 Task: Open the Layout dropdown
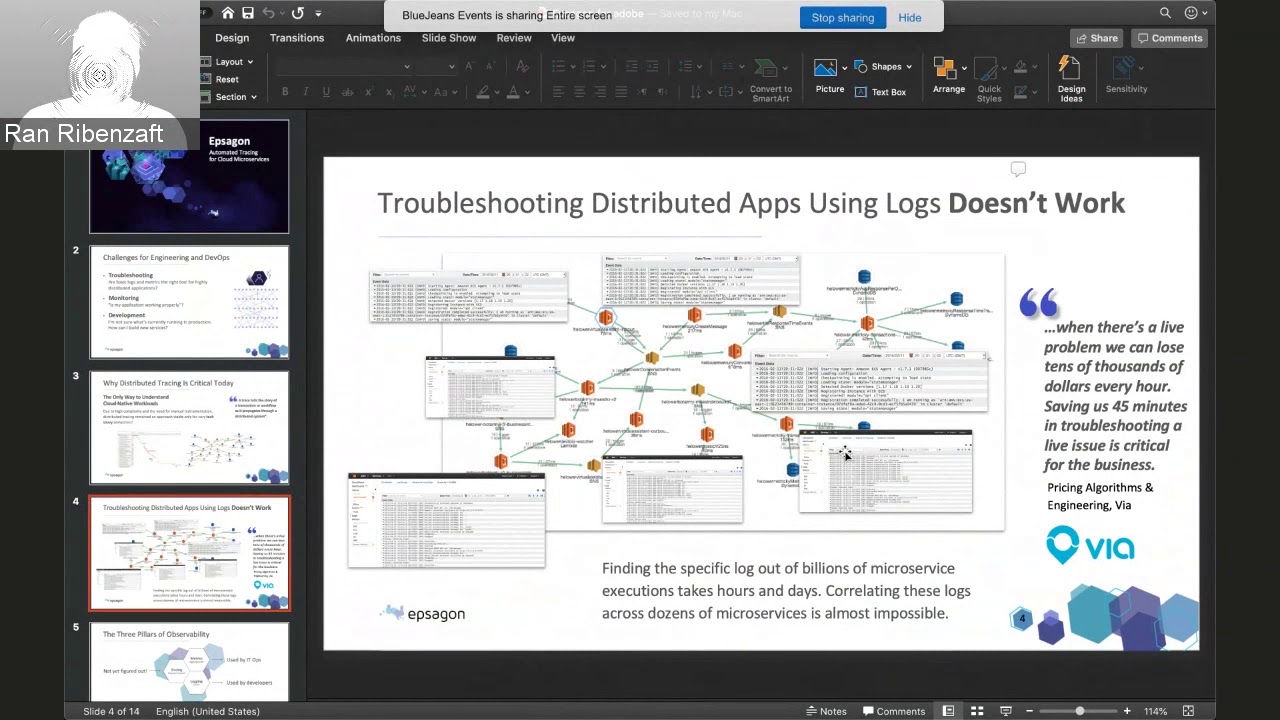[228, 62]
